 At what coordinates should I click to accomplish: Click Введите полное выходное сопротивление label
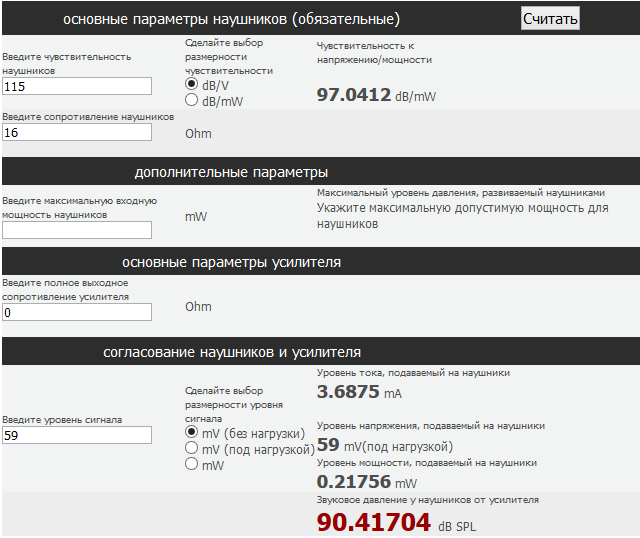tap(65, 290)
